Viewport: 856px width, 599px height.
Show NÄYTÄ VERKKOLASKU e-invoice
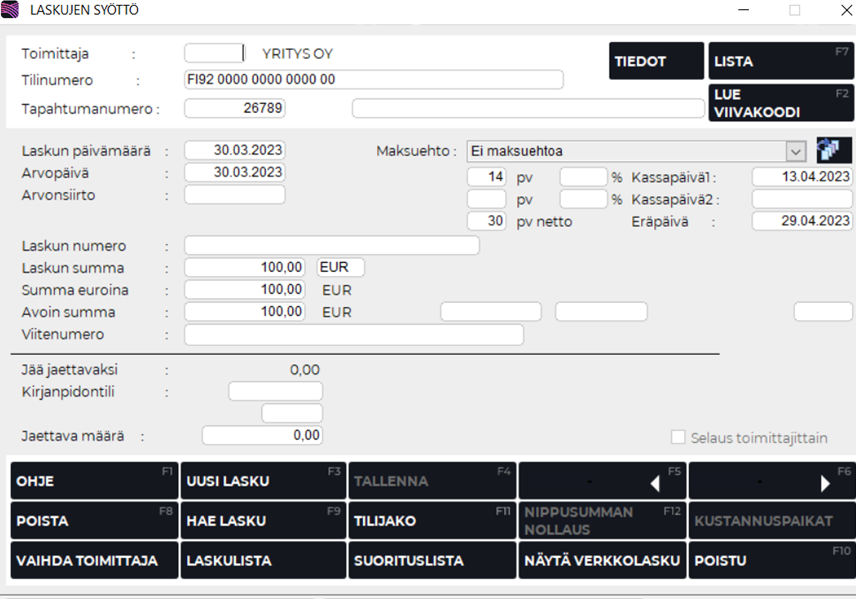click(601, 561)
